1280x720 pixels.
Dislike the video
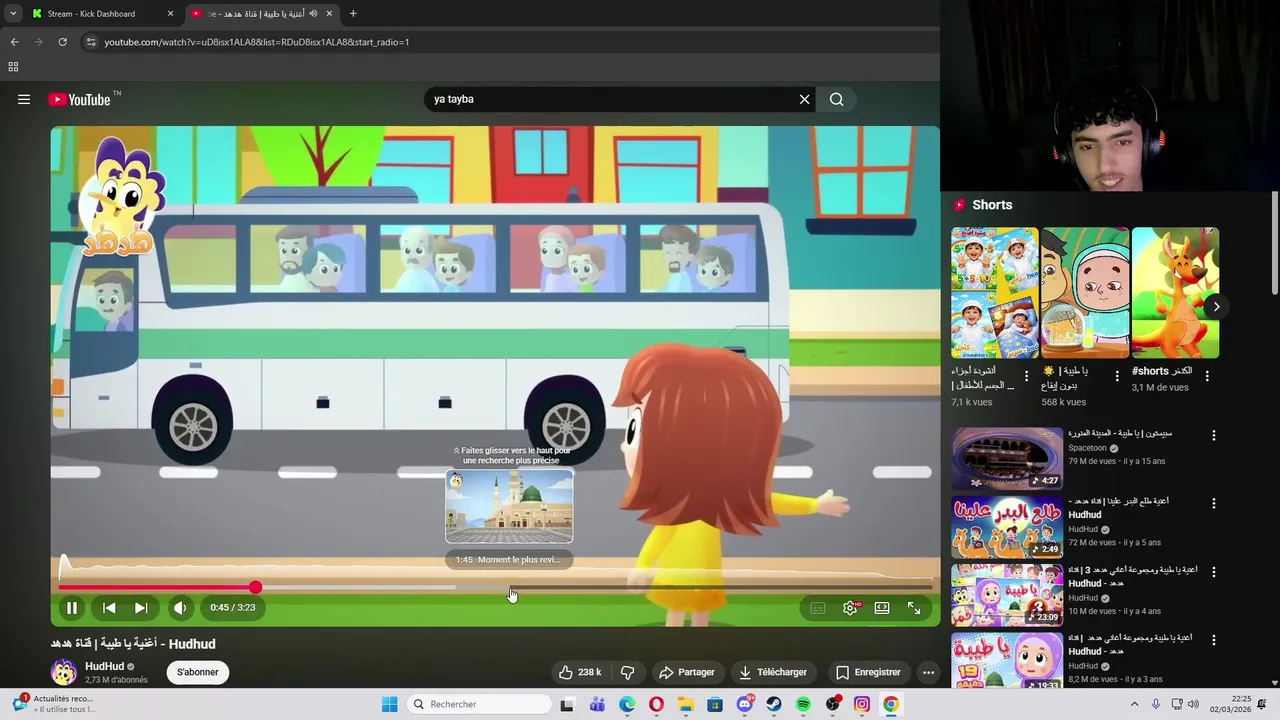[628, 672]
